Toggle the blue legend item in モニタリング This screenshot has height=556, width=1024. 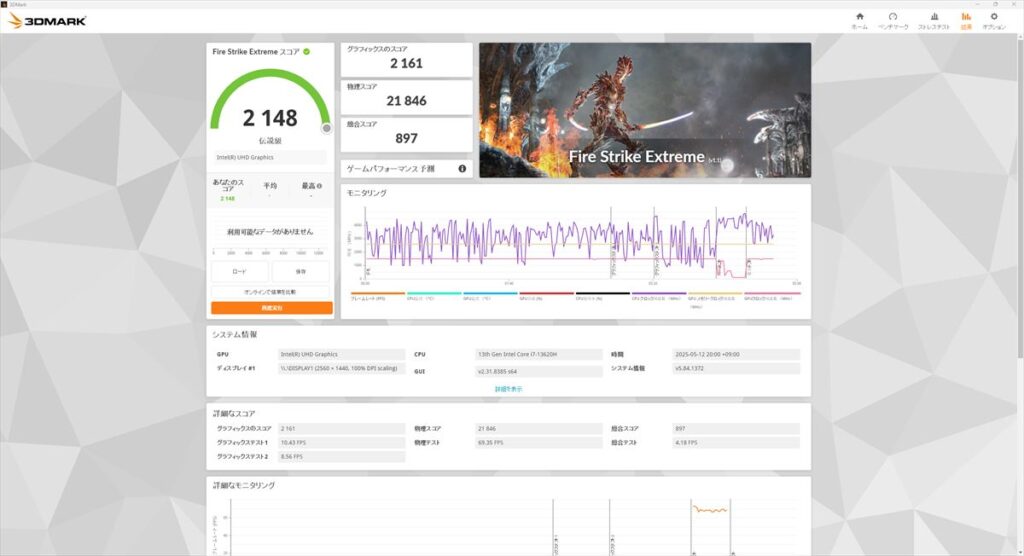pyautogui.click(x=490, y=296)
